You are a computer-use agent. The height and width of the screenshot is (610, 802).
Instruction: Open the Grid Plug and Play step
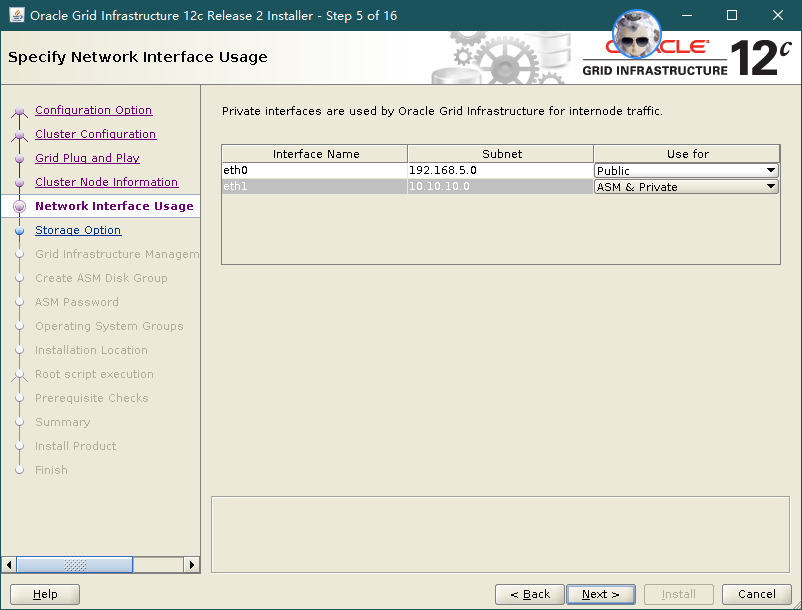click(87, 158)
